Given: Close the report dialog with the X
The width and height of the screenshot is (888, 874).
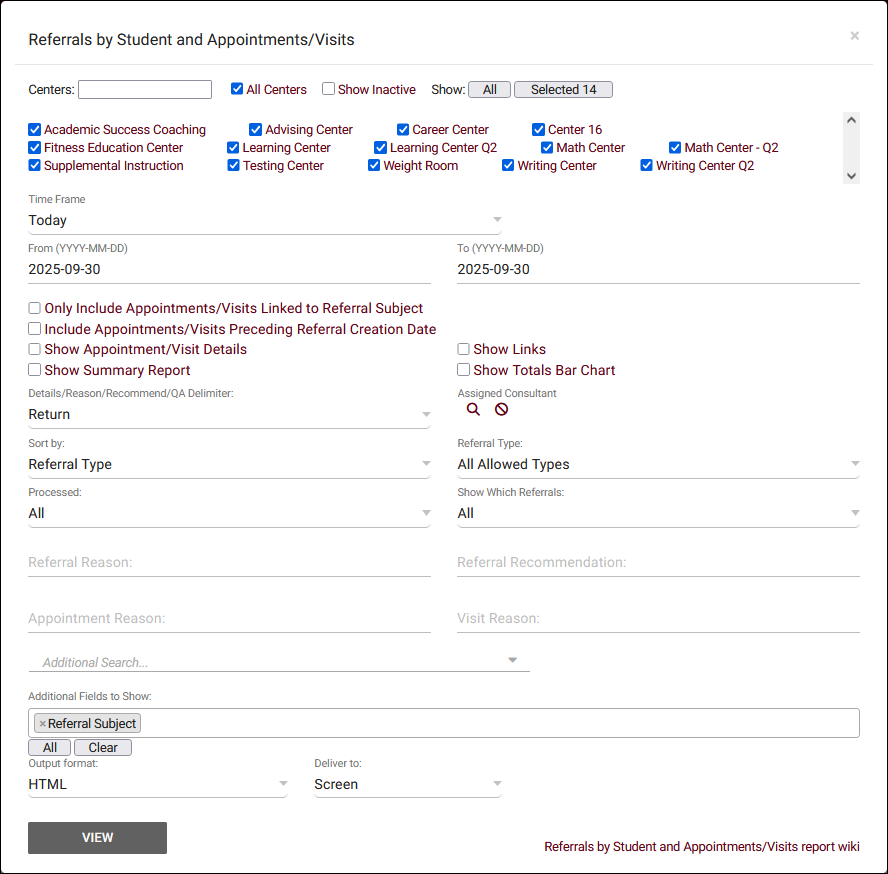Looking at the screenshot, I should [854, 36].
